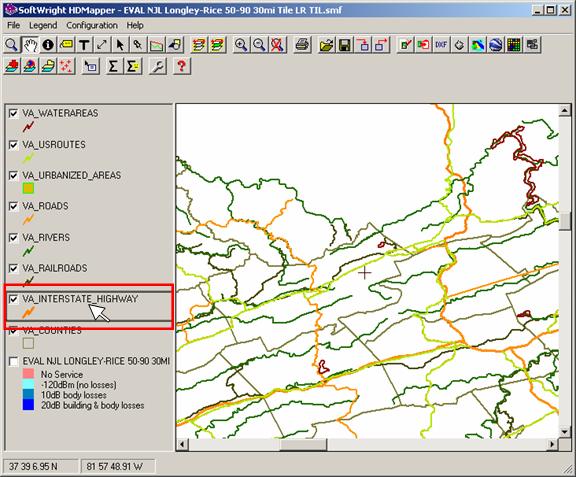
Task: Click the blue globe toolbar icon
Action: tap(496, 45)
